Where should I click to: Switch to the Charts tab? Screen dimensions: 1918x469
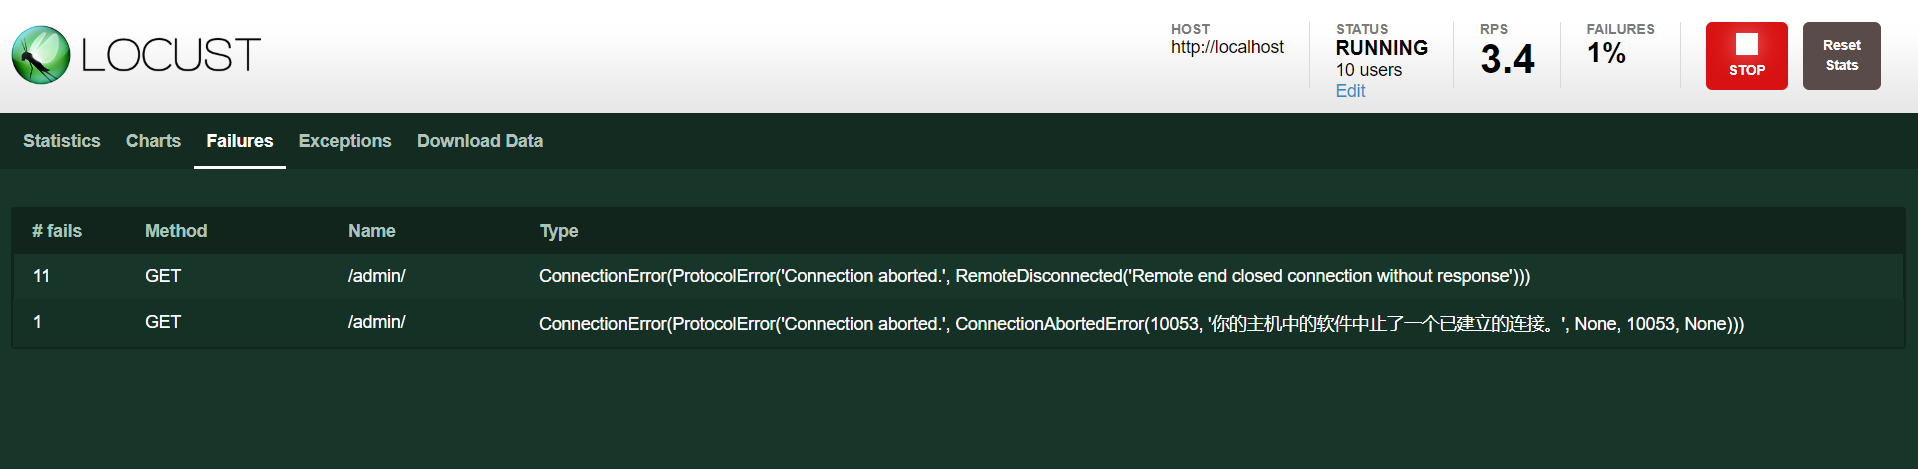pyautogui.click(x=153, y=141)
